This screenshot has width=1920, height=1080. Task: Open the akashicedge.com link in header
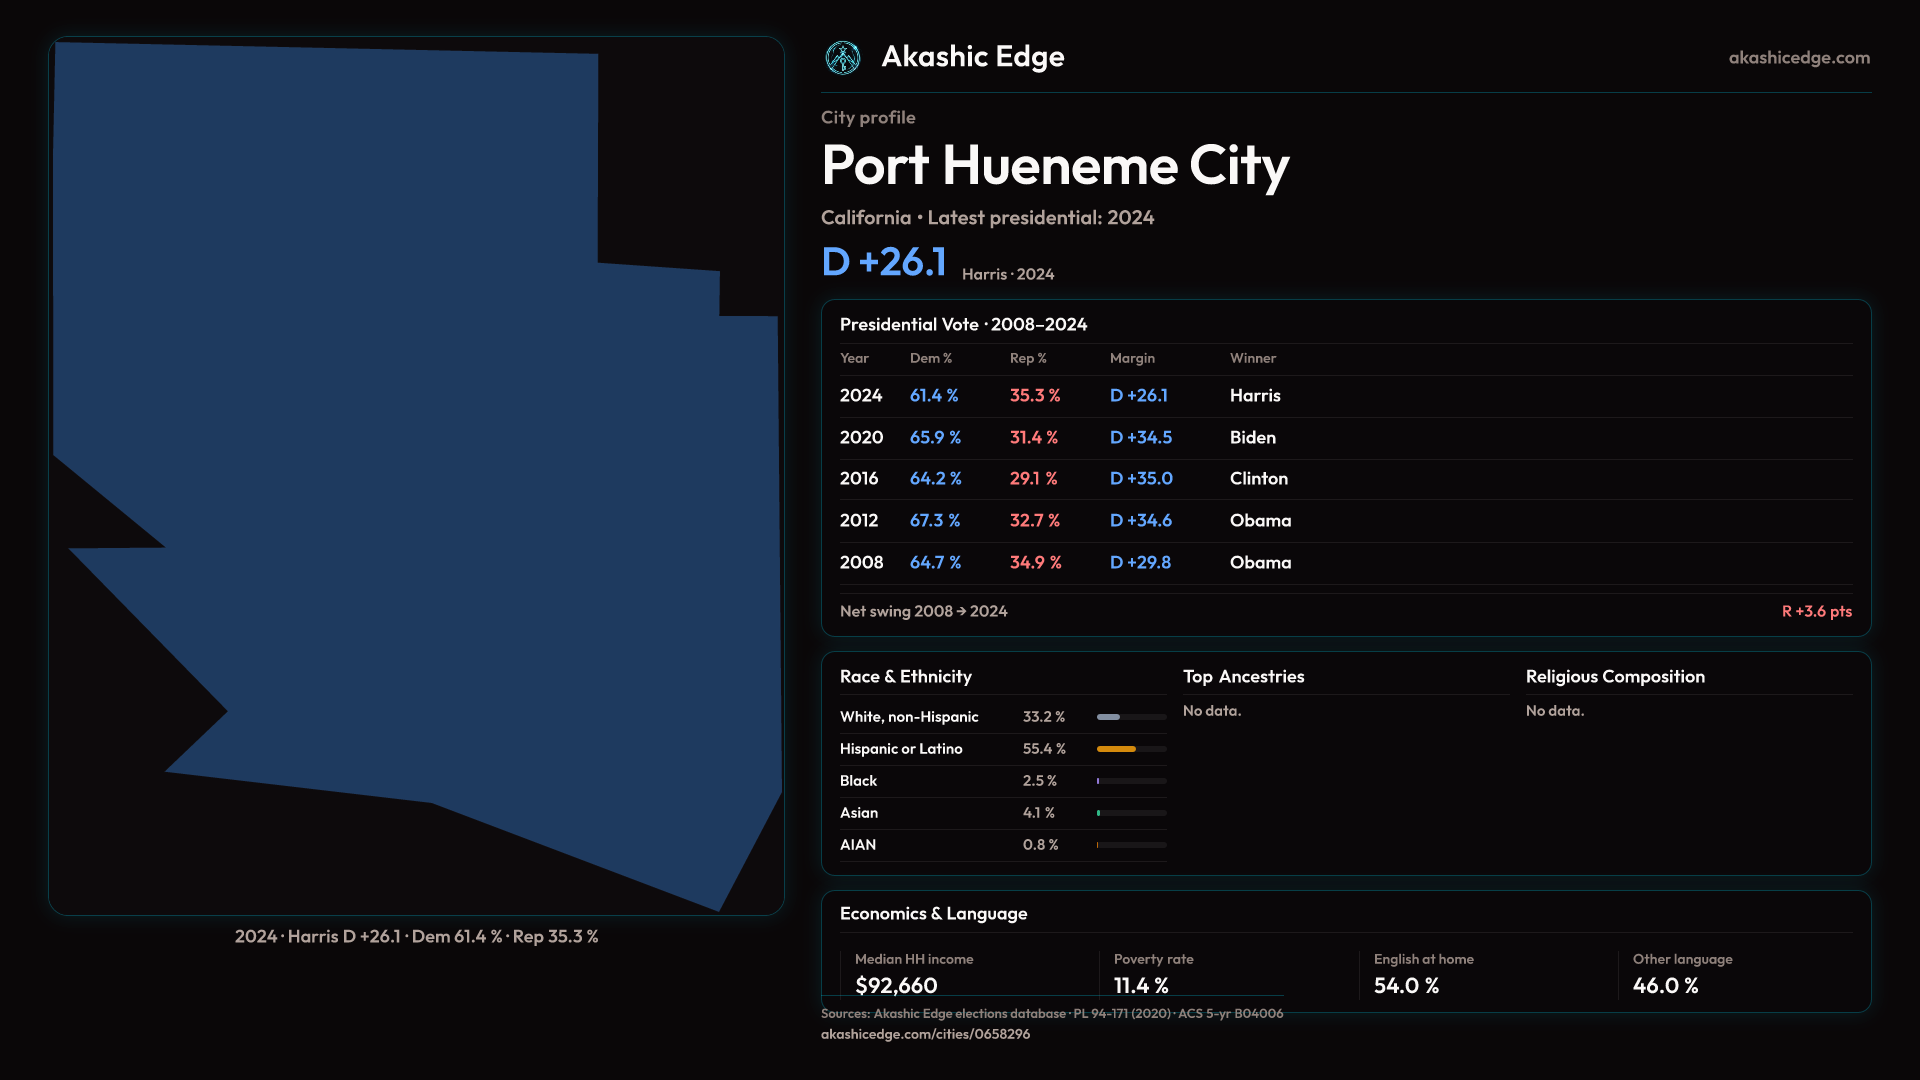tap(1798, 58)
